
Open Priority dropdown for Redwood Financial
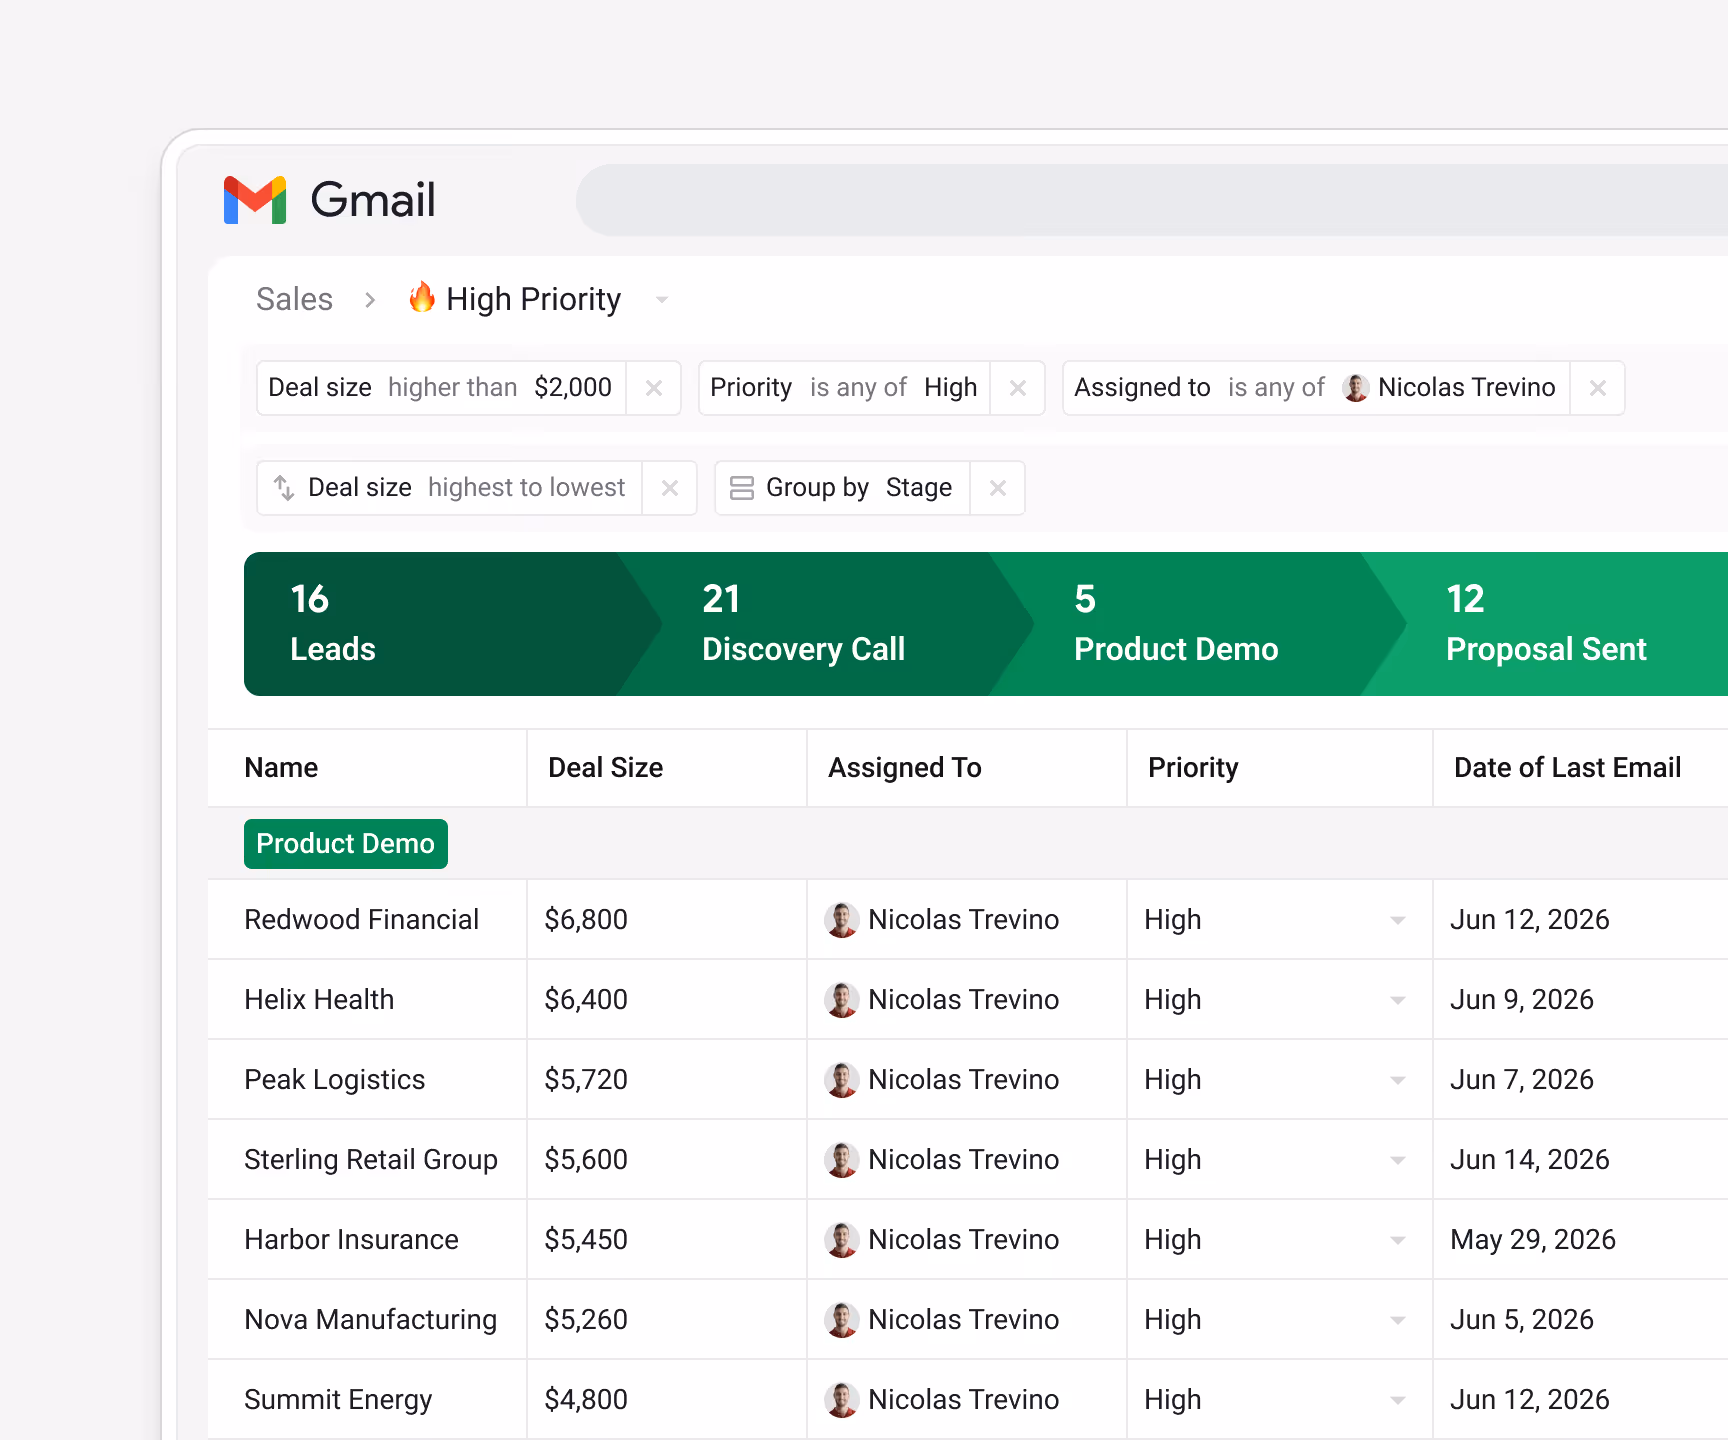click(x=1398, y=920)
